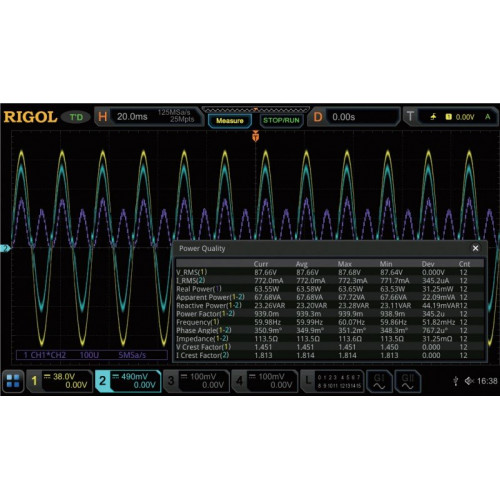Image resolution: width=500 pixels, height=500 pixels.
Task: Click the orange trigger position marker
Action: (x=255, y=136)
